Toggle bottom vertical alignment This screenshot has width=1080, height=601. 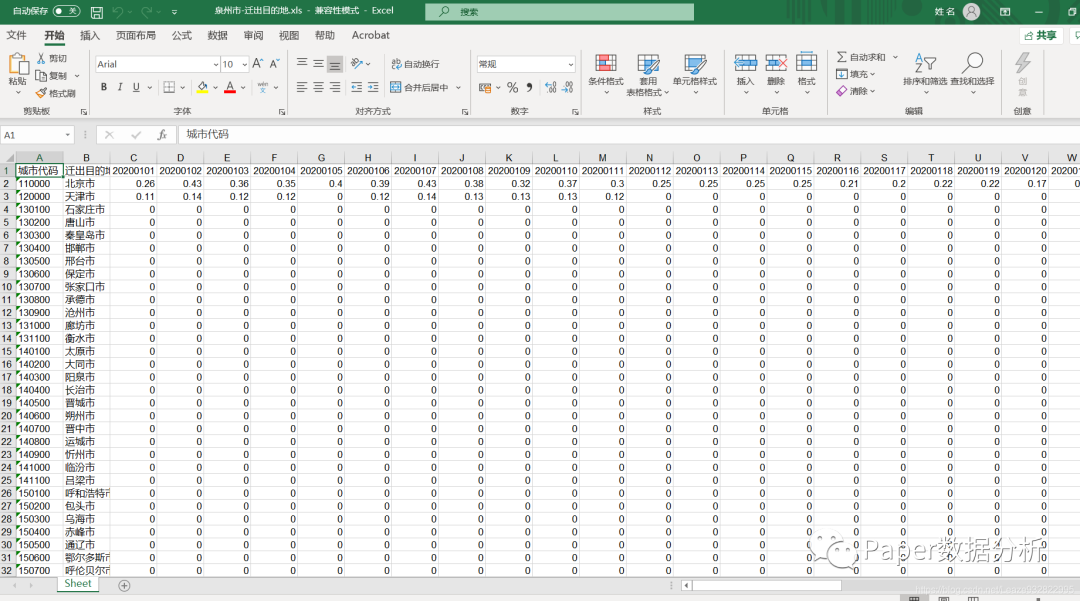pos(335,64)
